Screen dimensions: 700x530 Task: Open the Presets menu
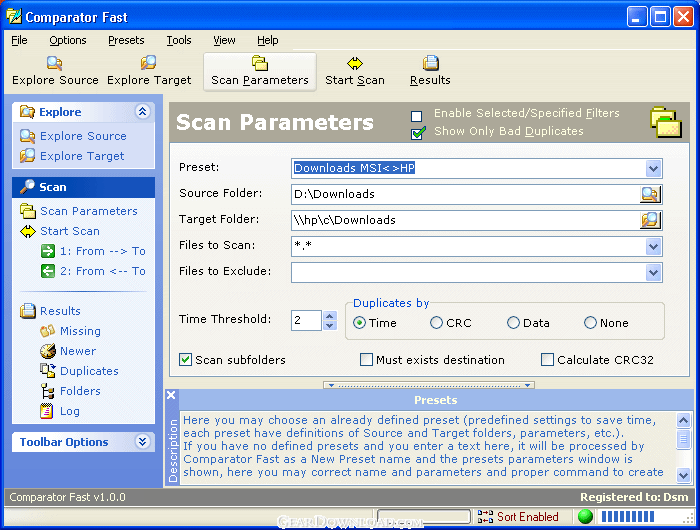pyautogui.click(x=126, y=40)
